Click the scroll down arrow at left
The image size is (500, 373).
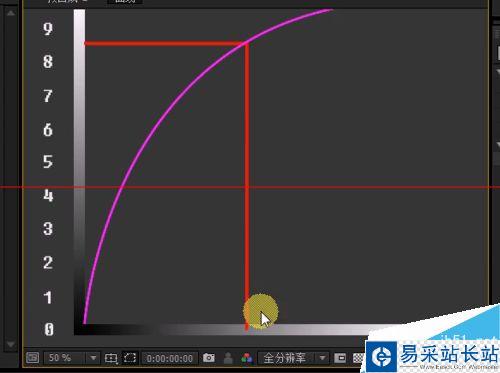(11, 344)
